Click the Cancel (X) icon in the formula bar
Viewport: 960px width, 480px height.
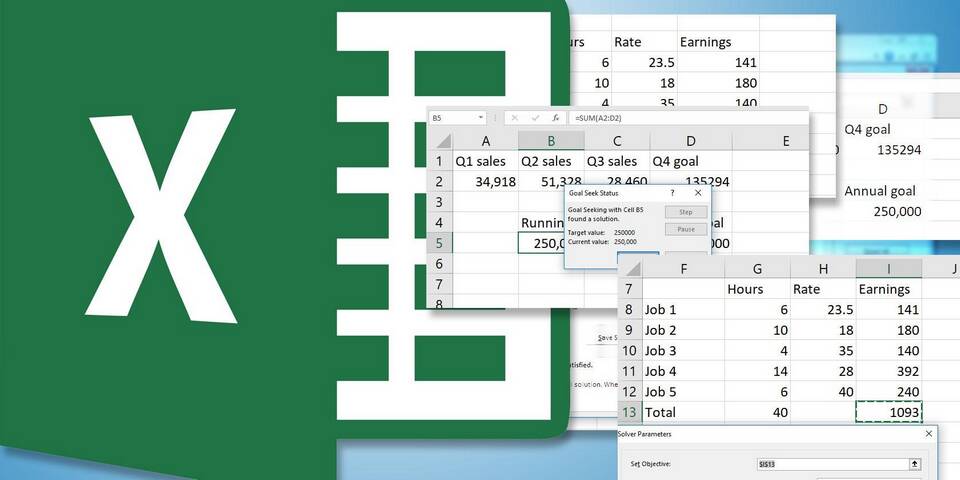tap(514, 118)
